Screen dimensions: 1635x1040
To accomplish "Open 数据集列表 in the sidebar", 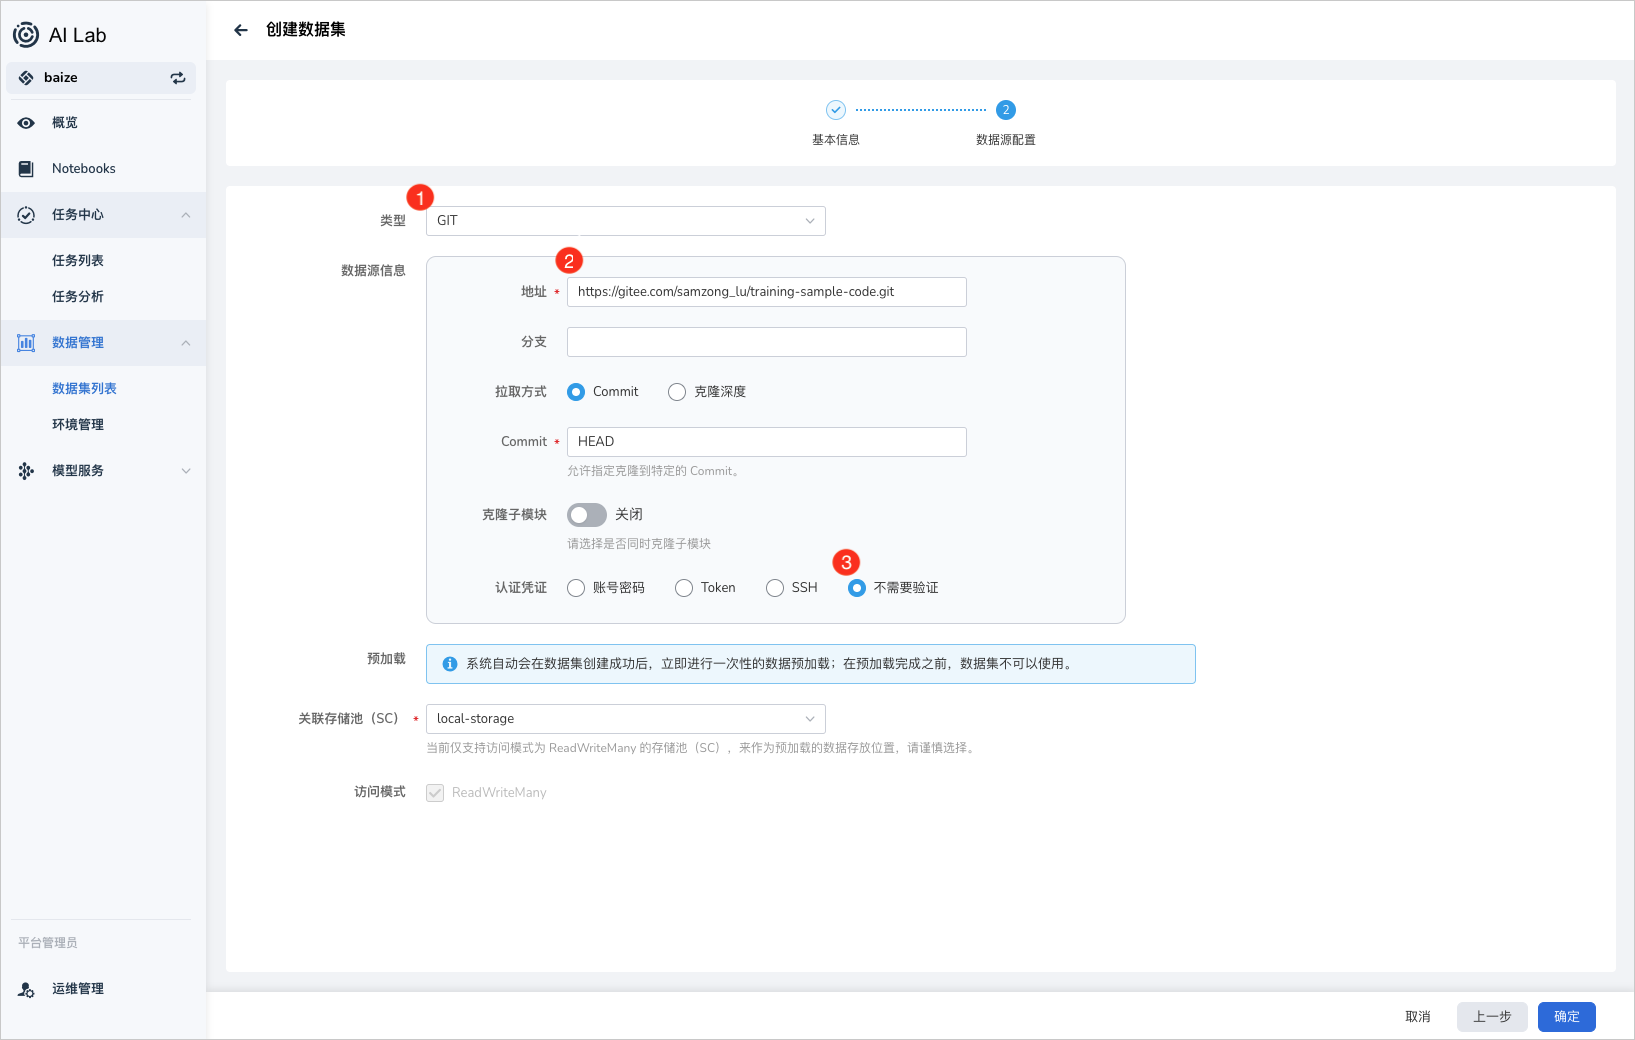I will [x=84, y=389].
